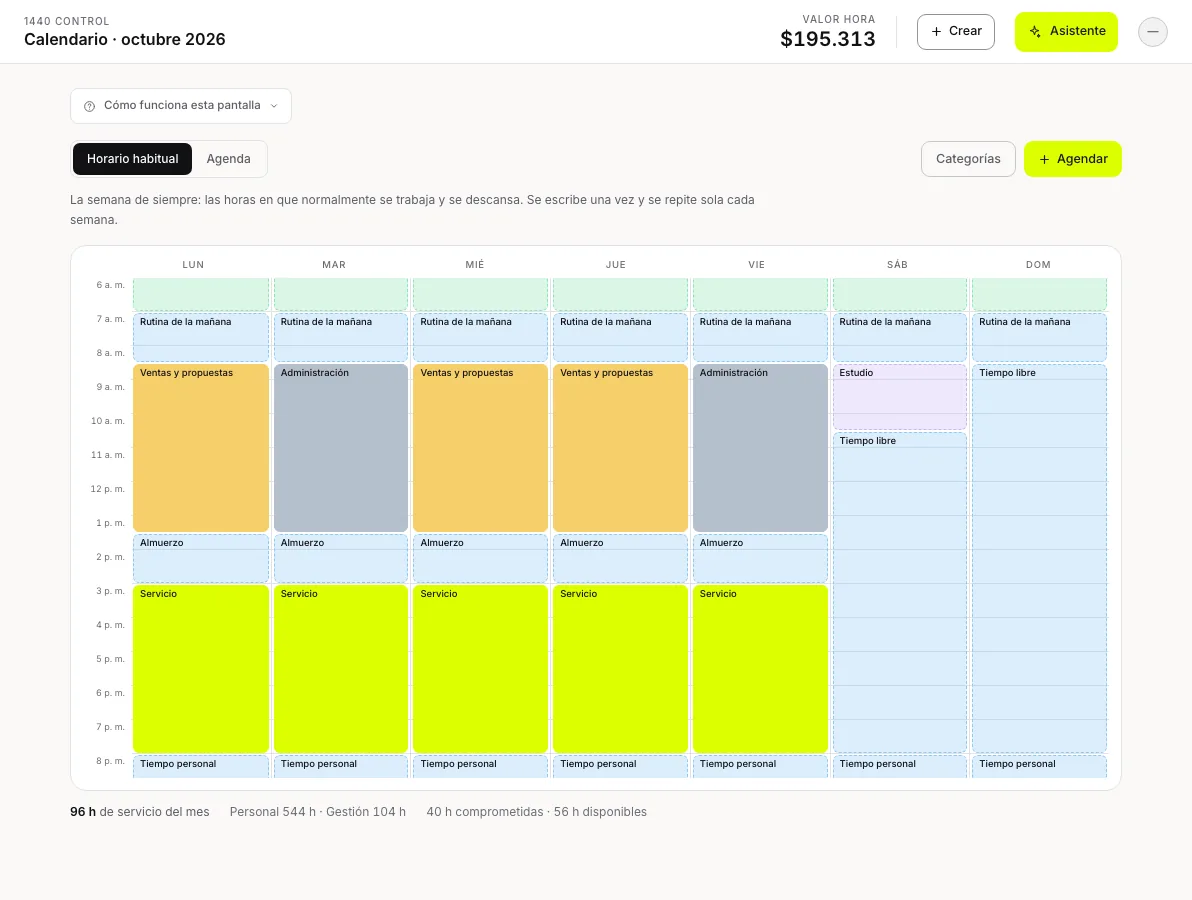1192x900 pixels.
Task: Select Tuesday's Servicio block
Action: pyautogui.click(x=341, y=669)
